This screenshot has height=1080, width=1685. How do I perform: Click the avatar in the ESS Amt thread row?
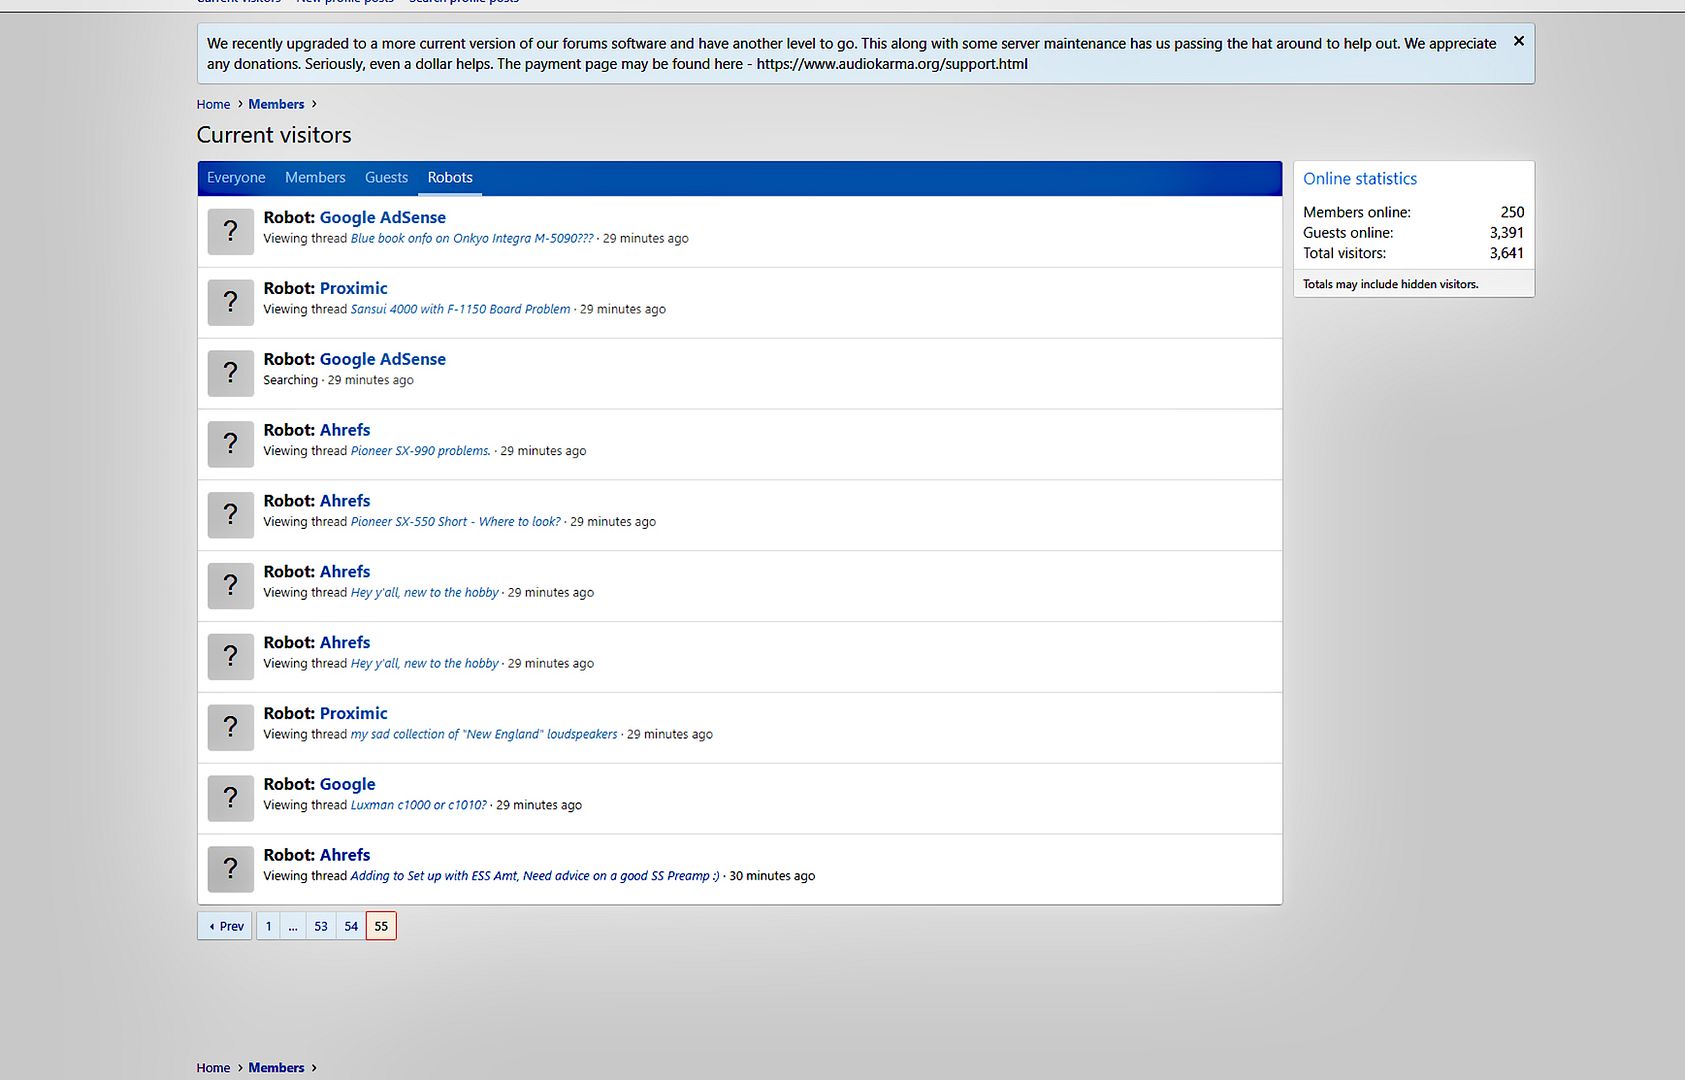point(230,869)
